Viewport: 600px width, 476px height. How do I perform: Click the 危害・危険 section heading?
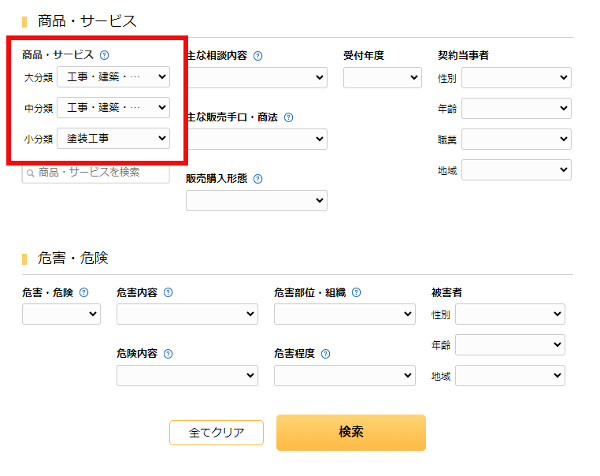73,258
